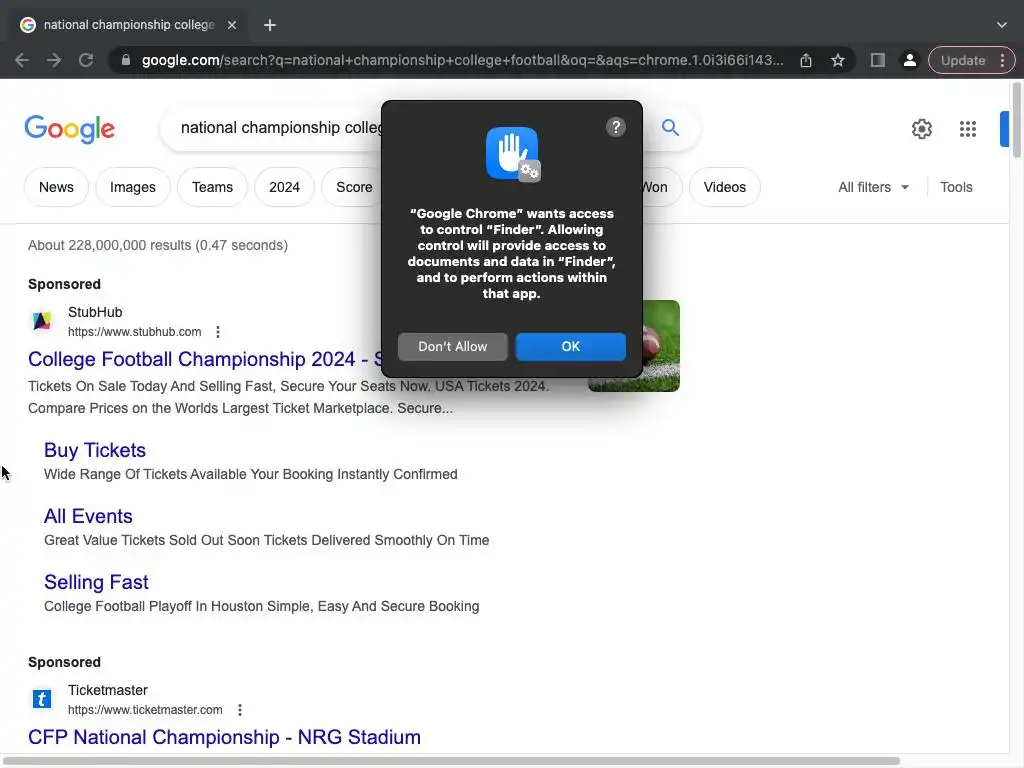Click the StubHub advertiser name
The height and width of the screenshot is (768, 1024).
[x=95, y=312]
